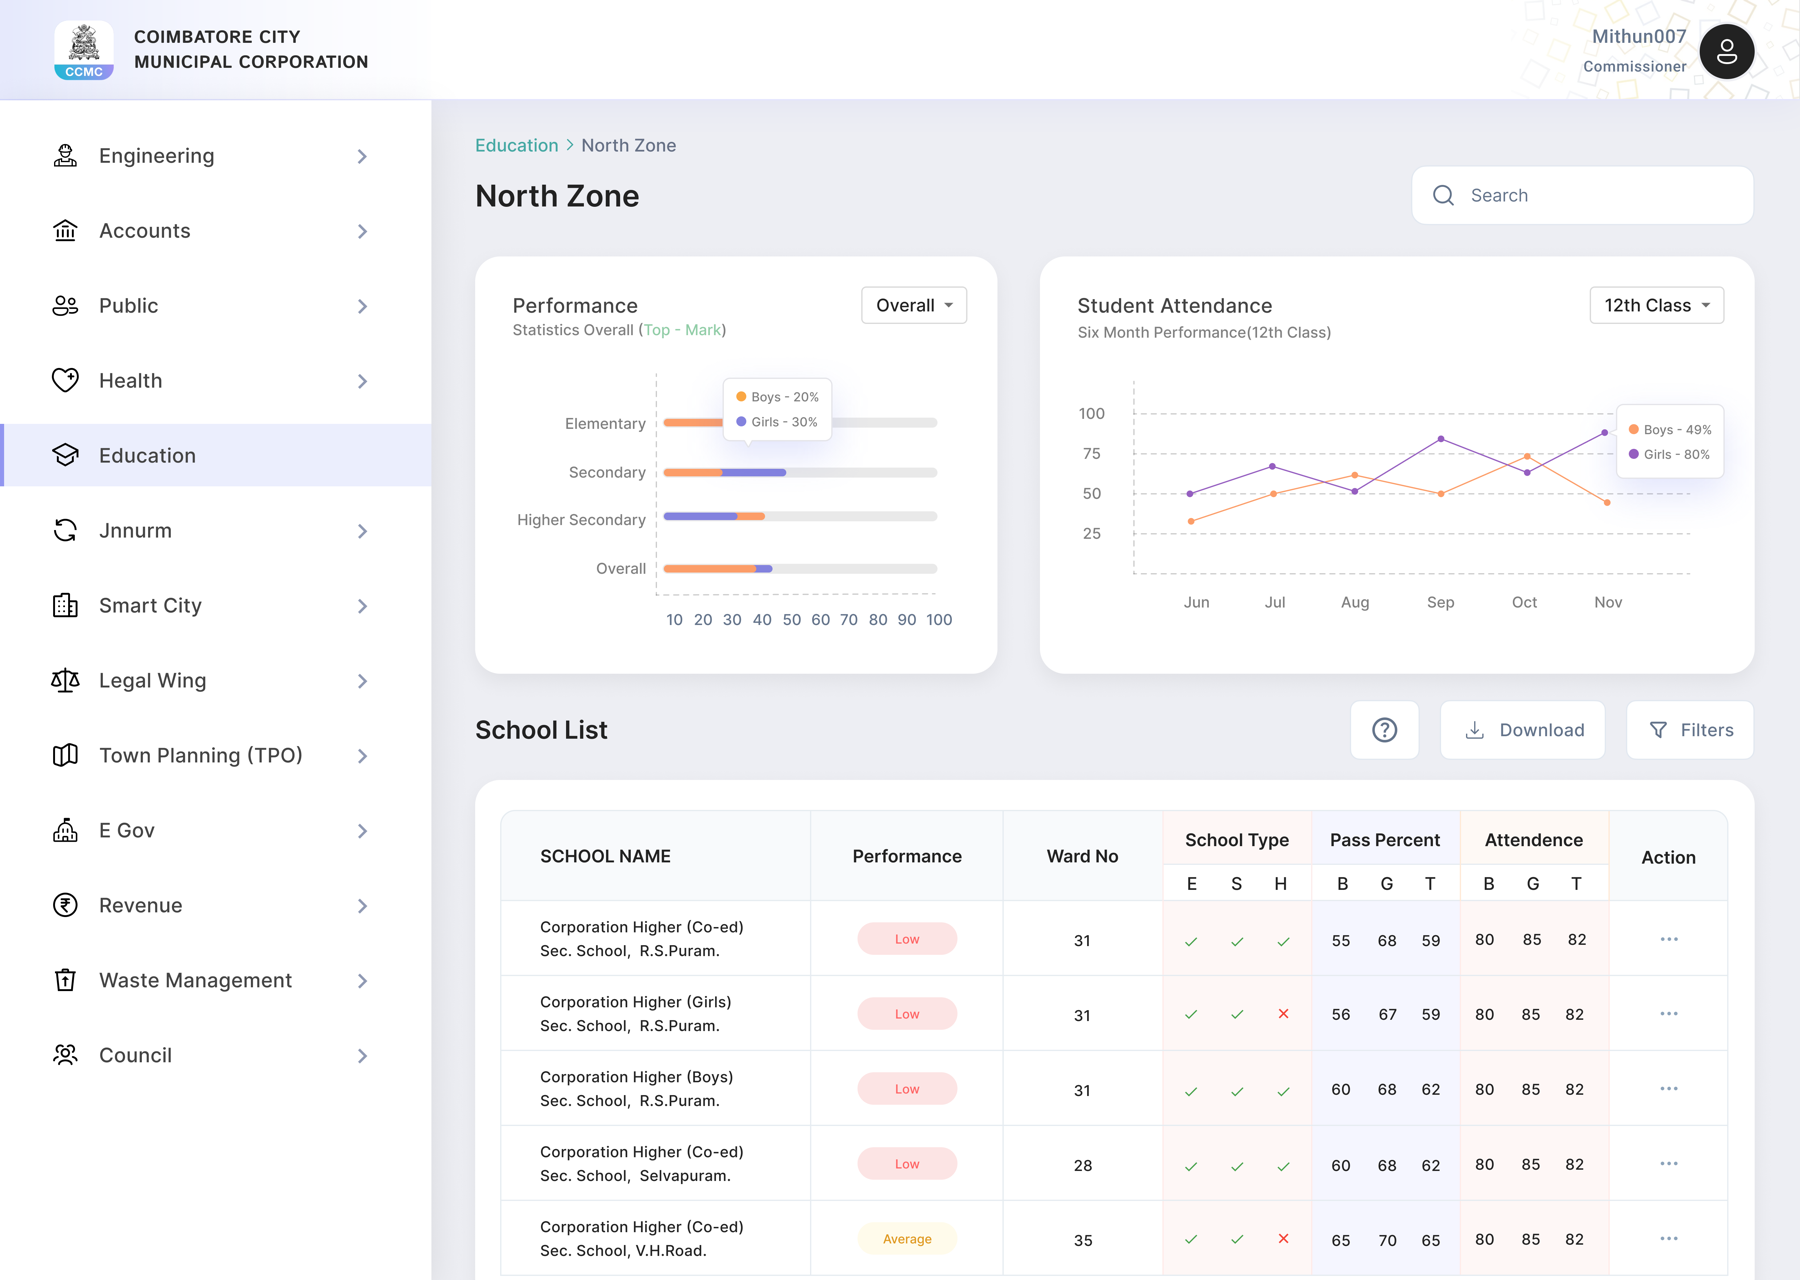Click the Smart City building icon
Screen dimensions: 1800x1280
[x=65, y=606]
